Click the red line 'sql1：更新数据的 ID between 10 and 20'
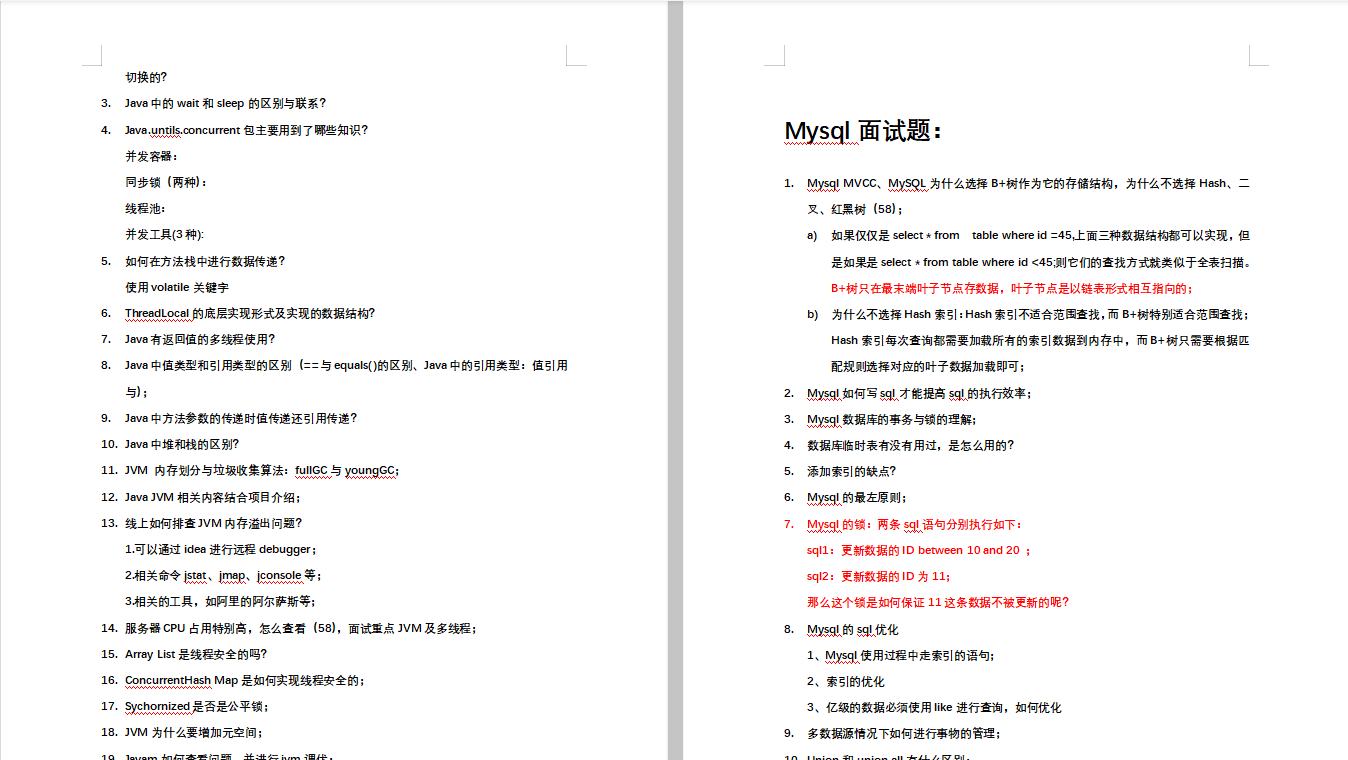The height and width of the screenshot is (760, 1348). pyautogui.click(x=918, y=550)
